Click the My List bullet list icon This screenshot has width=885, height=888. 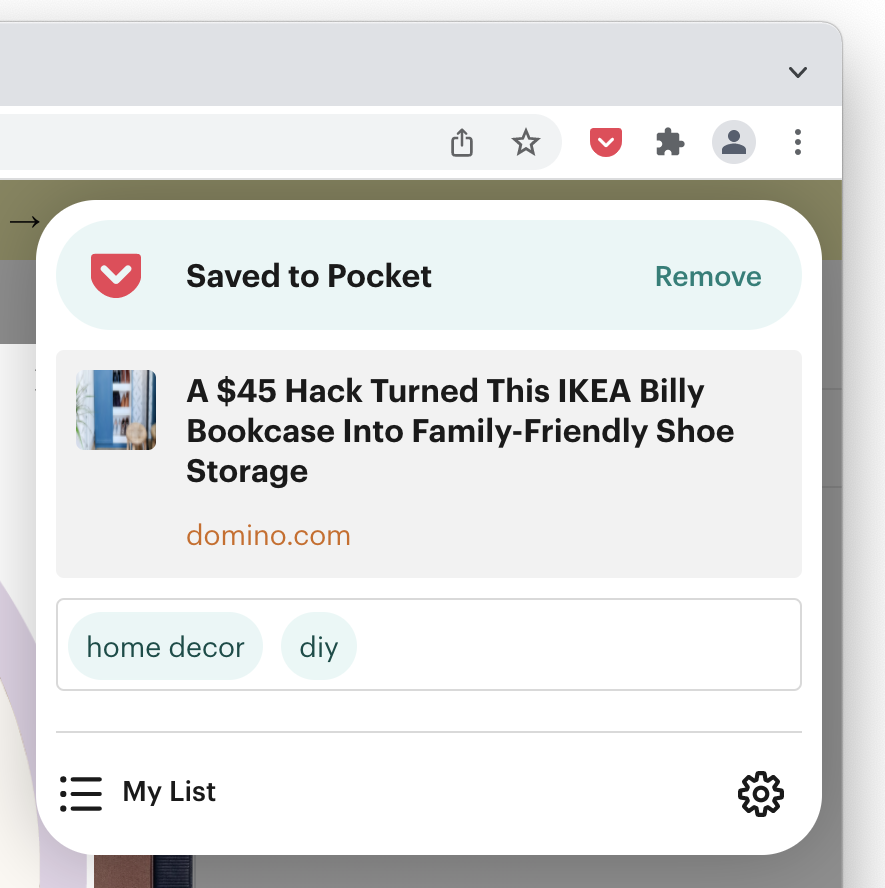point(81,793)
